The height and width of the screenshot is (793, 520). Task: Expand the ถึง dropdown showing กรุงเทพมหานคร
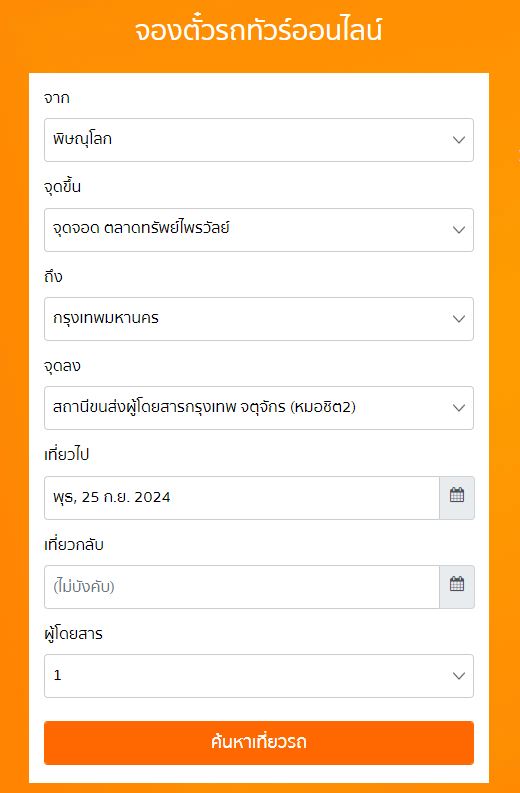(x=259, y=319)
